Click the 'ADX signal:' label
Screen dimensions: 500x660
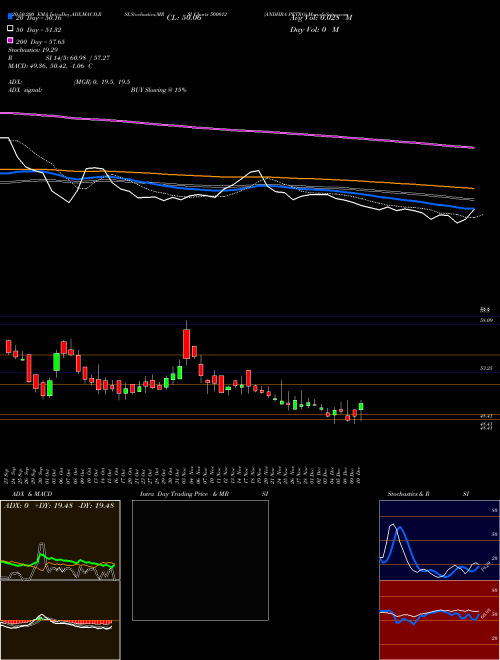(25, 90)
